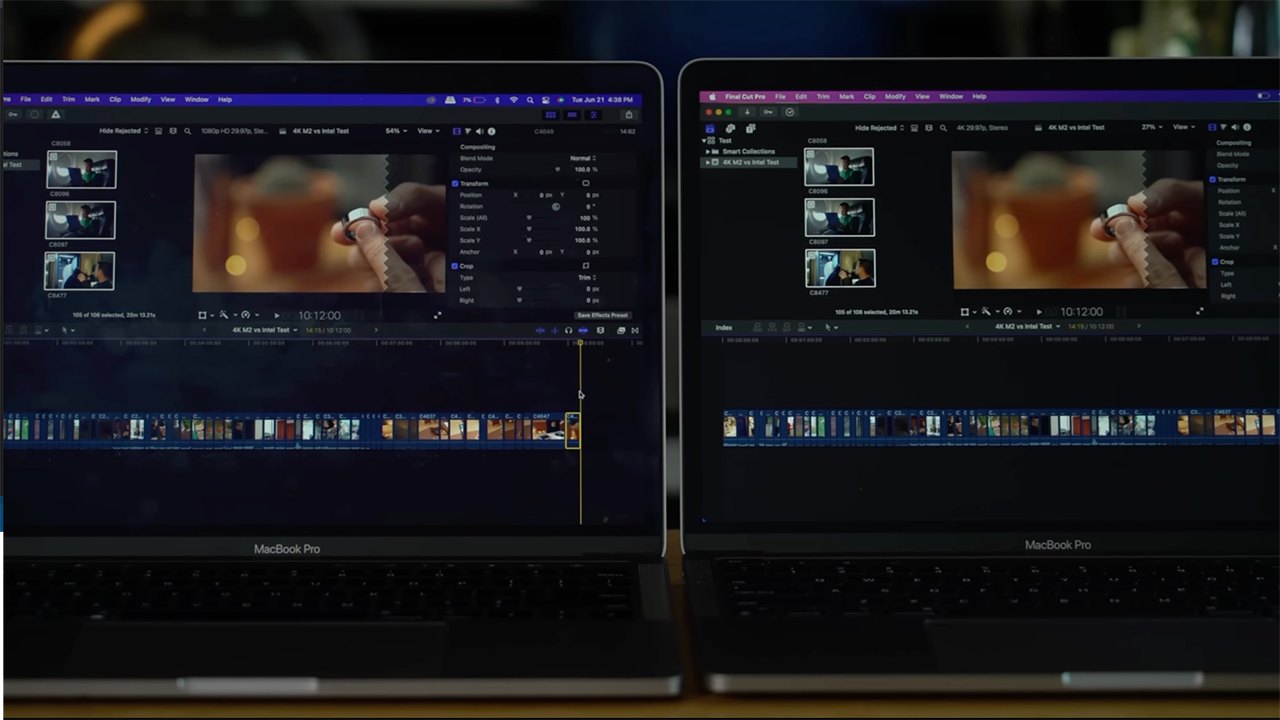Open the keyword editor key icon on right MacBook

tap(768, 112)
